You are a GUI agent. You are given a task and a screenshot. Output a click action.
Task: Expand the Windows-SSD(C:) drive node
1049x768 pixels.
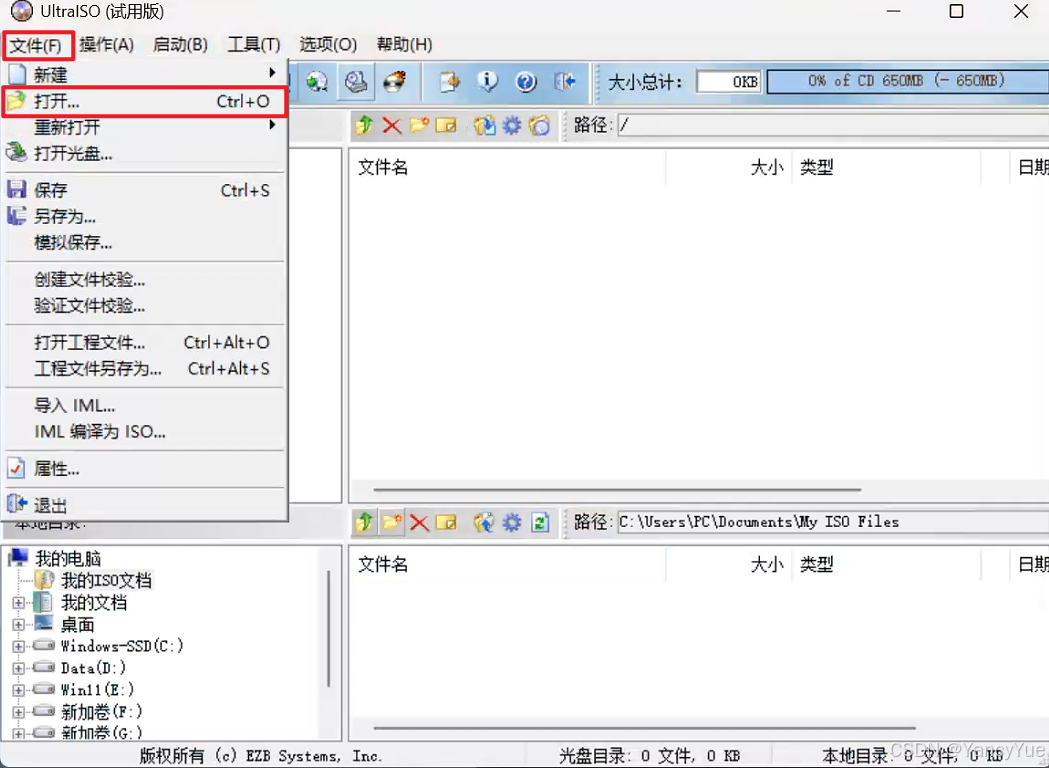pyautogui.click(x=19, y=646)
